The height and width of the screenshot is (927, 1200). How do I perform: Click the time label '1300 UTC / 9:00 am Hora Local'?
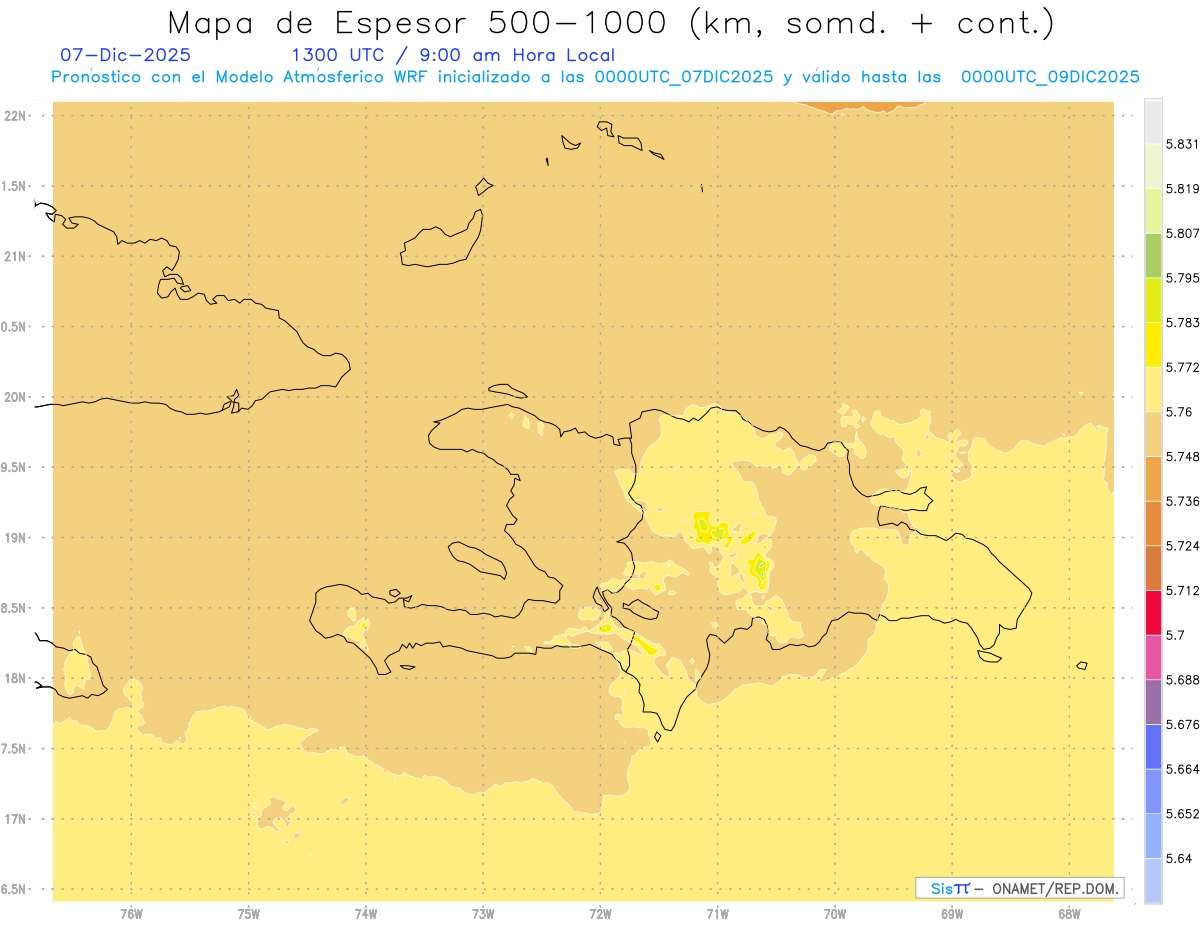coord(452,55)
